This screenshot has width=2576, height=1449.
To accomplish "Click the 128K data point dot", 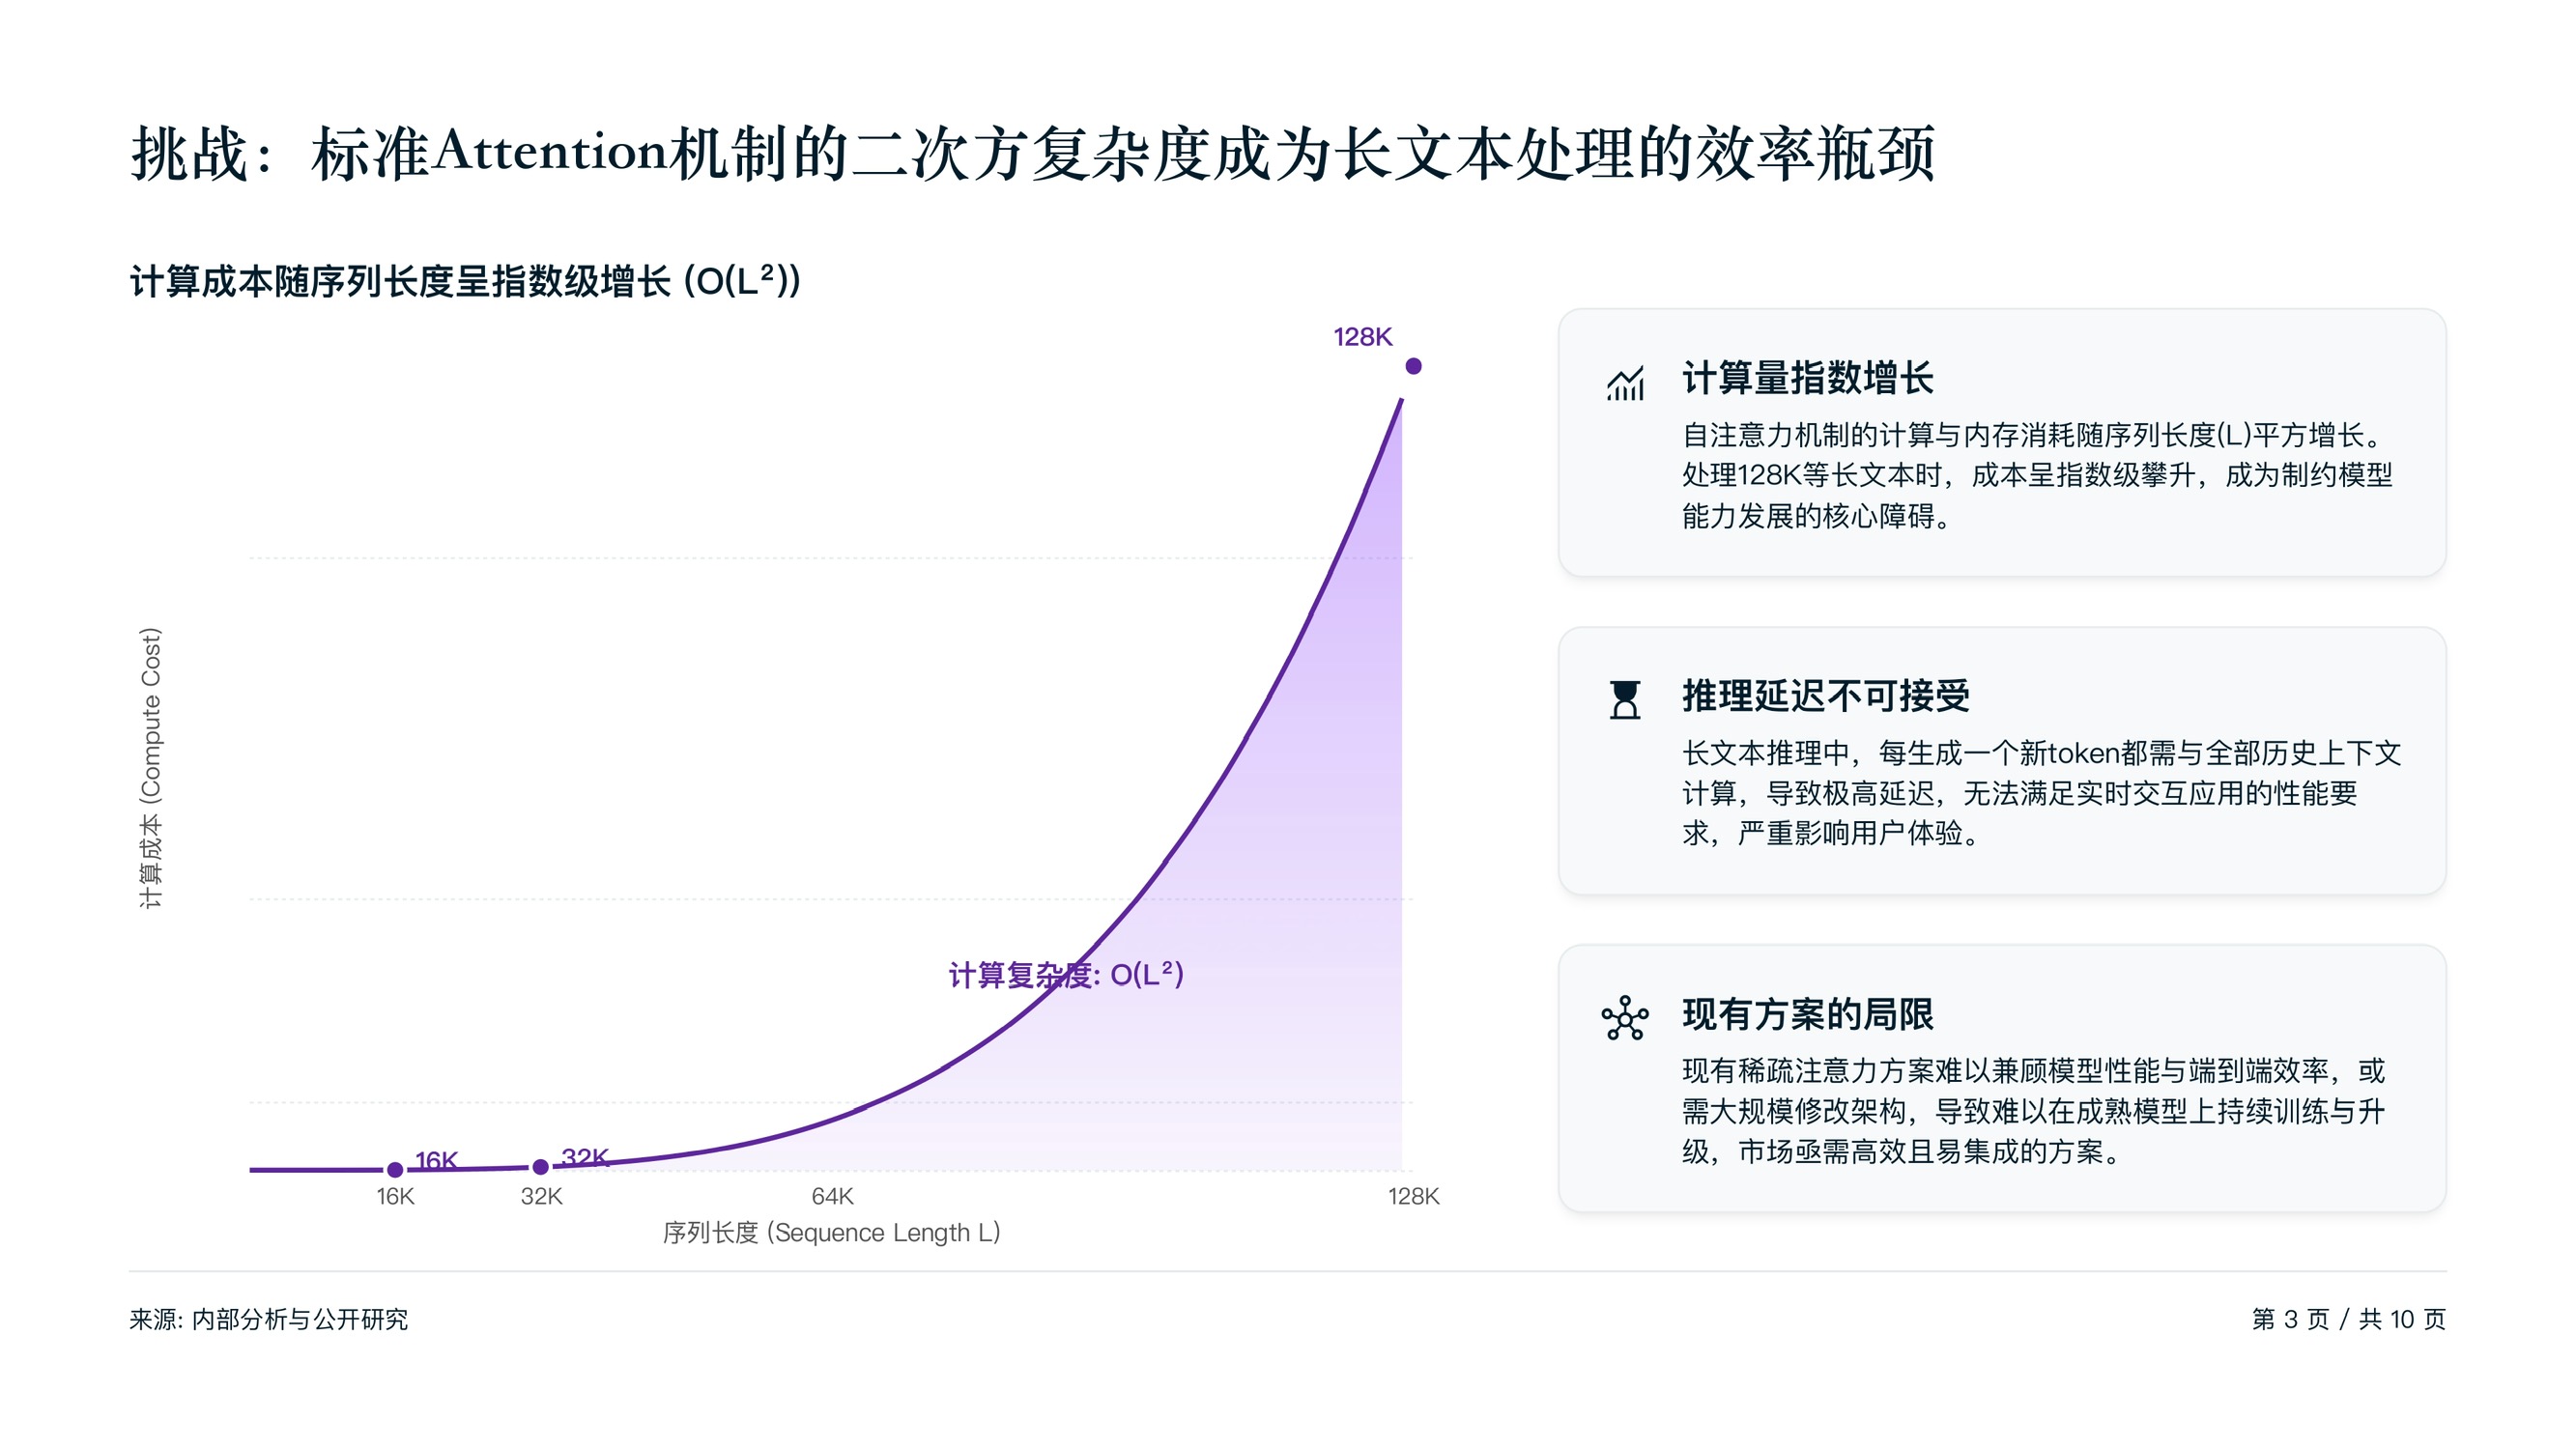I will [1413, 366].
